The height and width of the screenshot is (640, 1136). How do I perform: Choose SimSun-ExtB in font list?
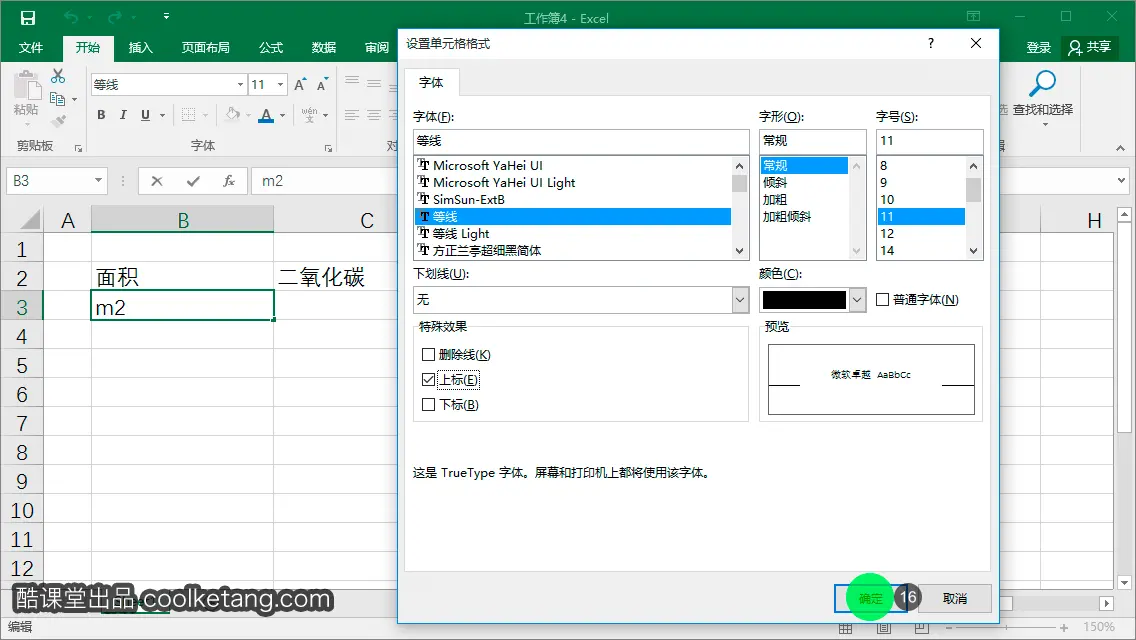pos(468,199)
